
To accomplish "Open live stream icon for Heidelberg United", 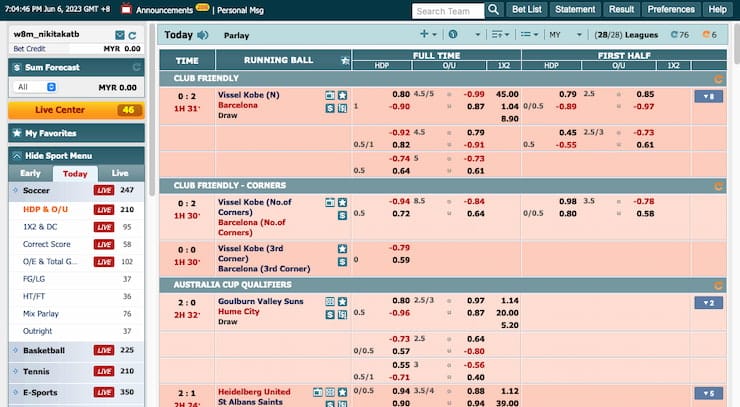I will [x=318, y=392].
